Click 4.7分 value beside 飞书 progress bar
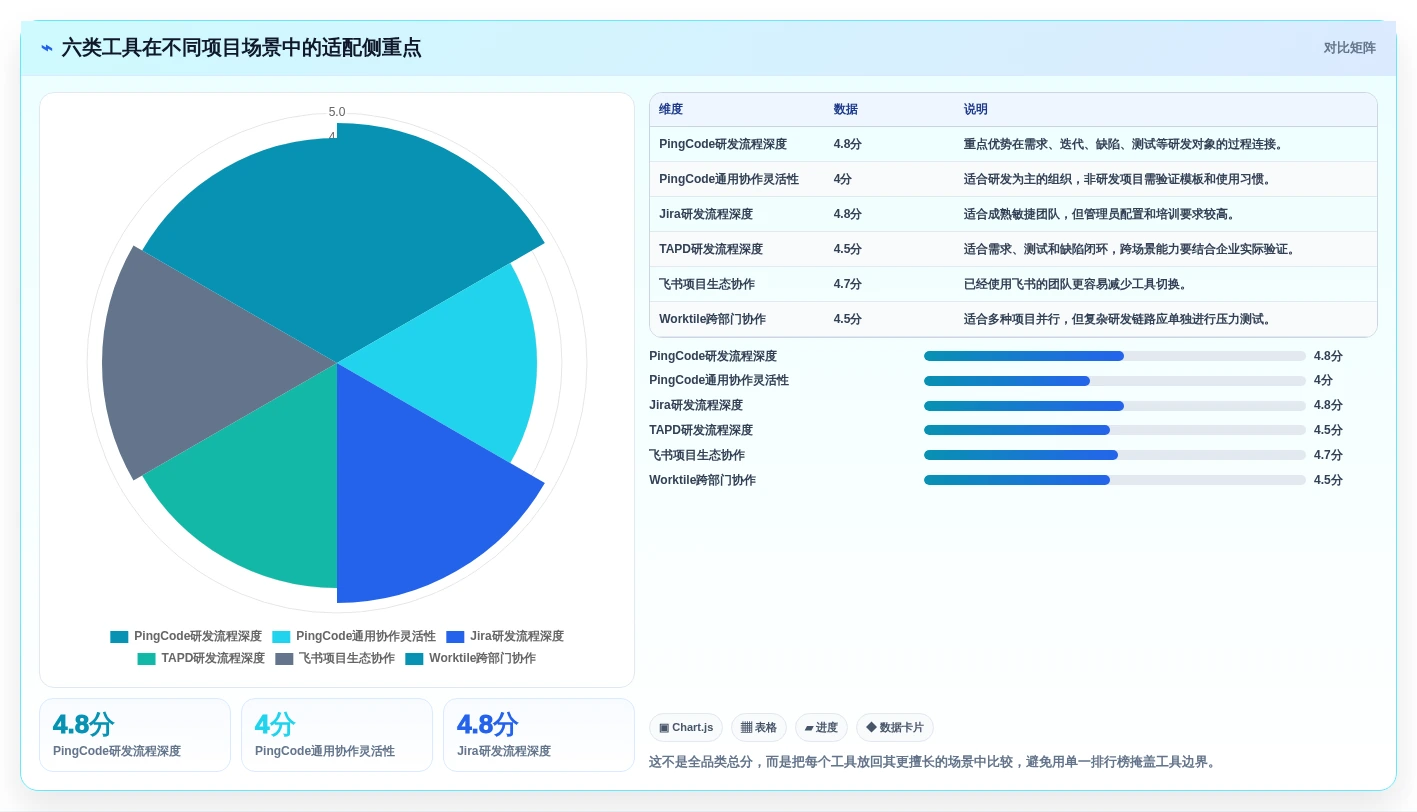 tap(1328, 455)
